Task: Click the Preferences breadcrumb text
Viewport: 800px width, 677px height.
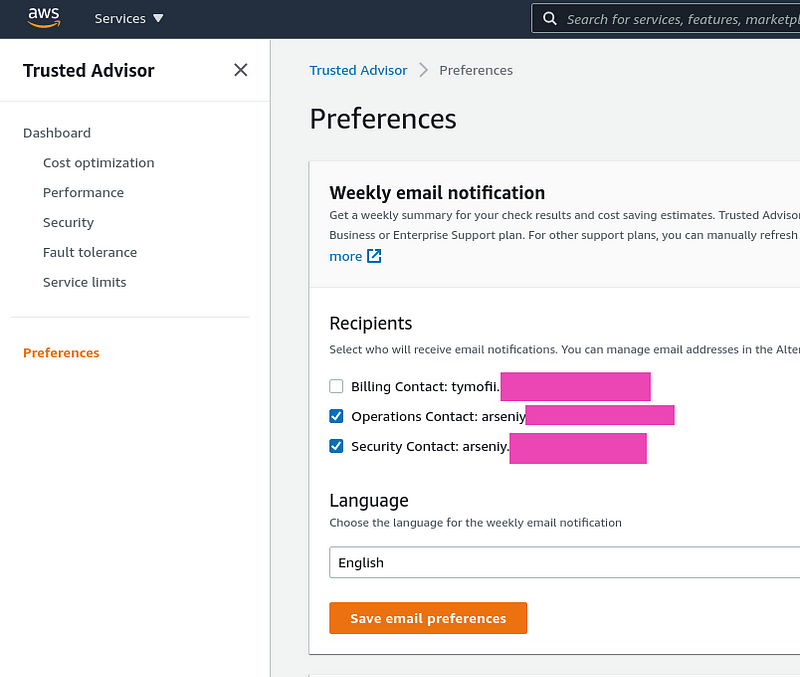Action: (x=476, y=70)
